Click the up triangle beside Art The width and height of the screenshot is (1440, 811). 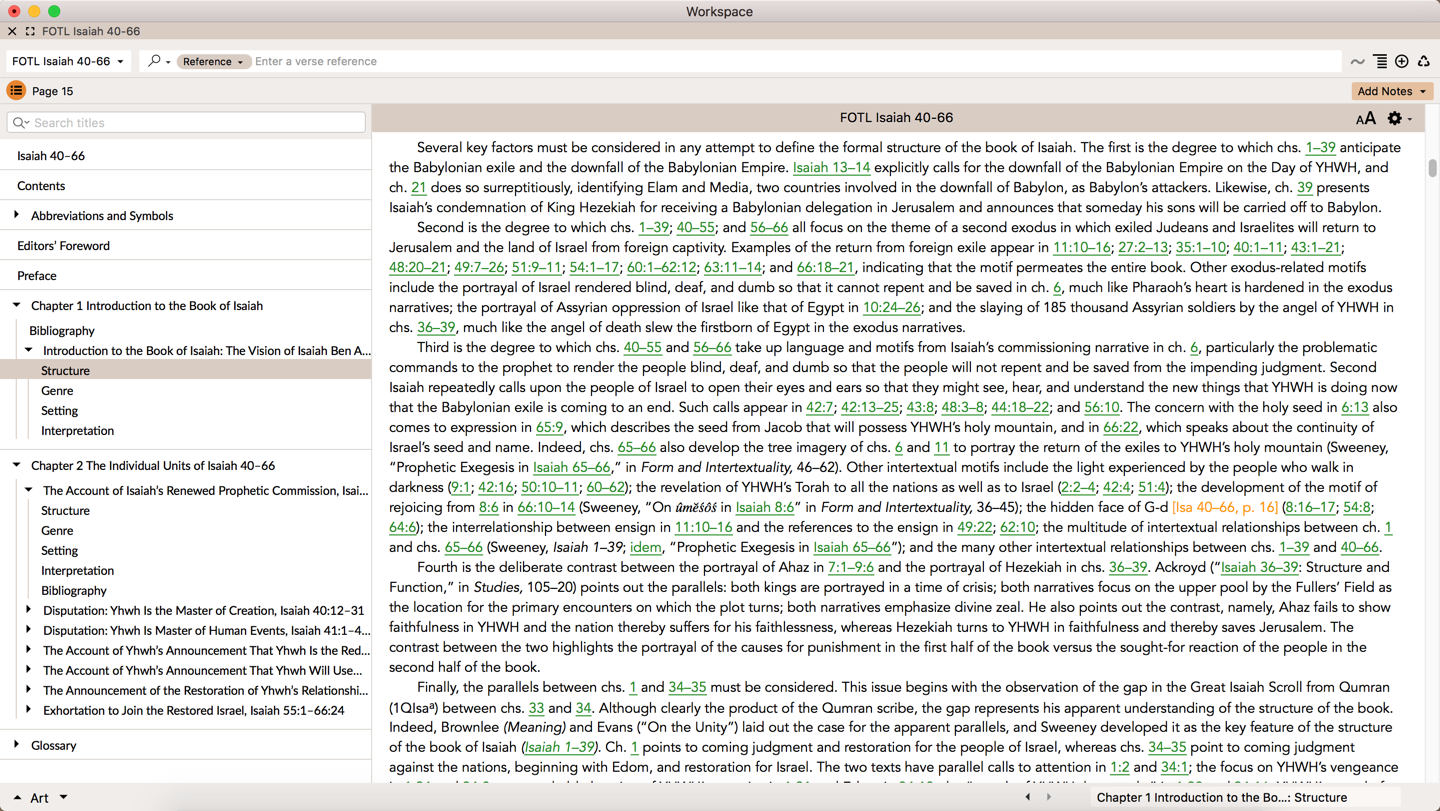pyautogui.click(x=16, y=798)
